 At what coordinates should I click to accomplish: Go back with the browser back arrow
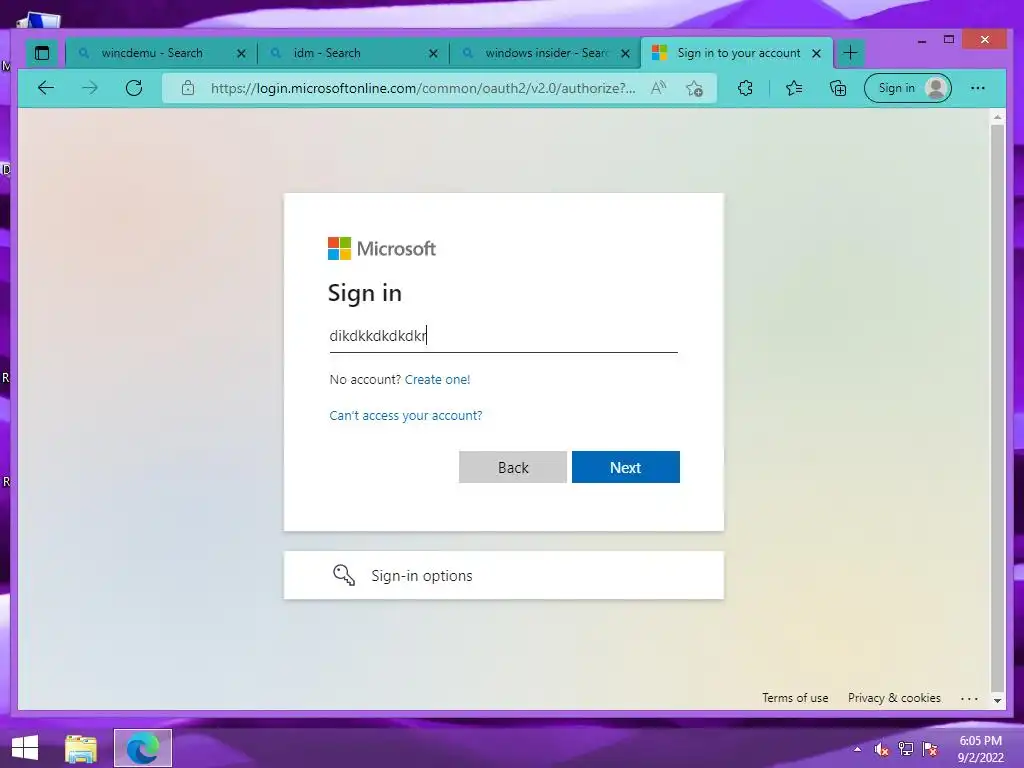[x=46, y=88]
